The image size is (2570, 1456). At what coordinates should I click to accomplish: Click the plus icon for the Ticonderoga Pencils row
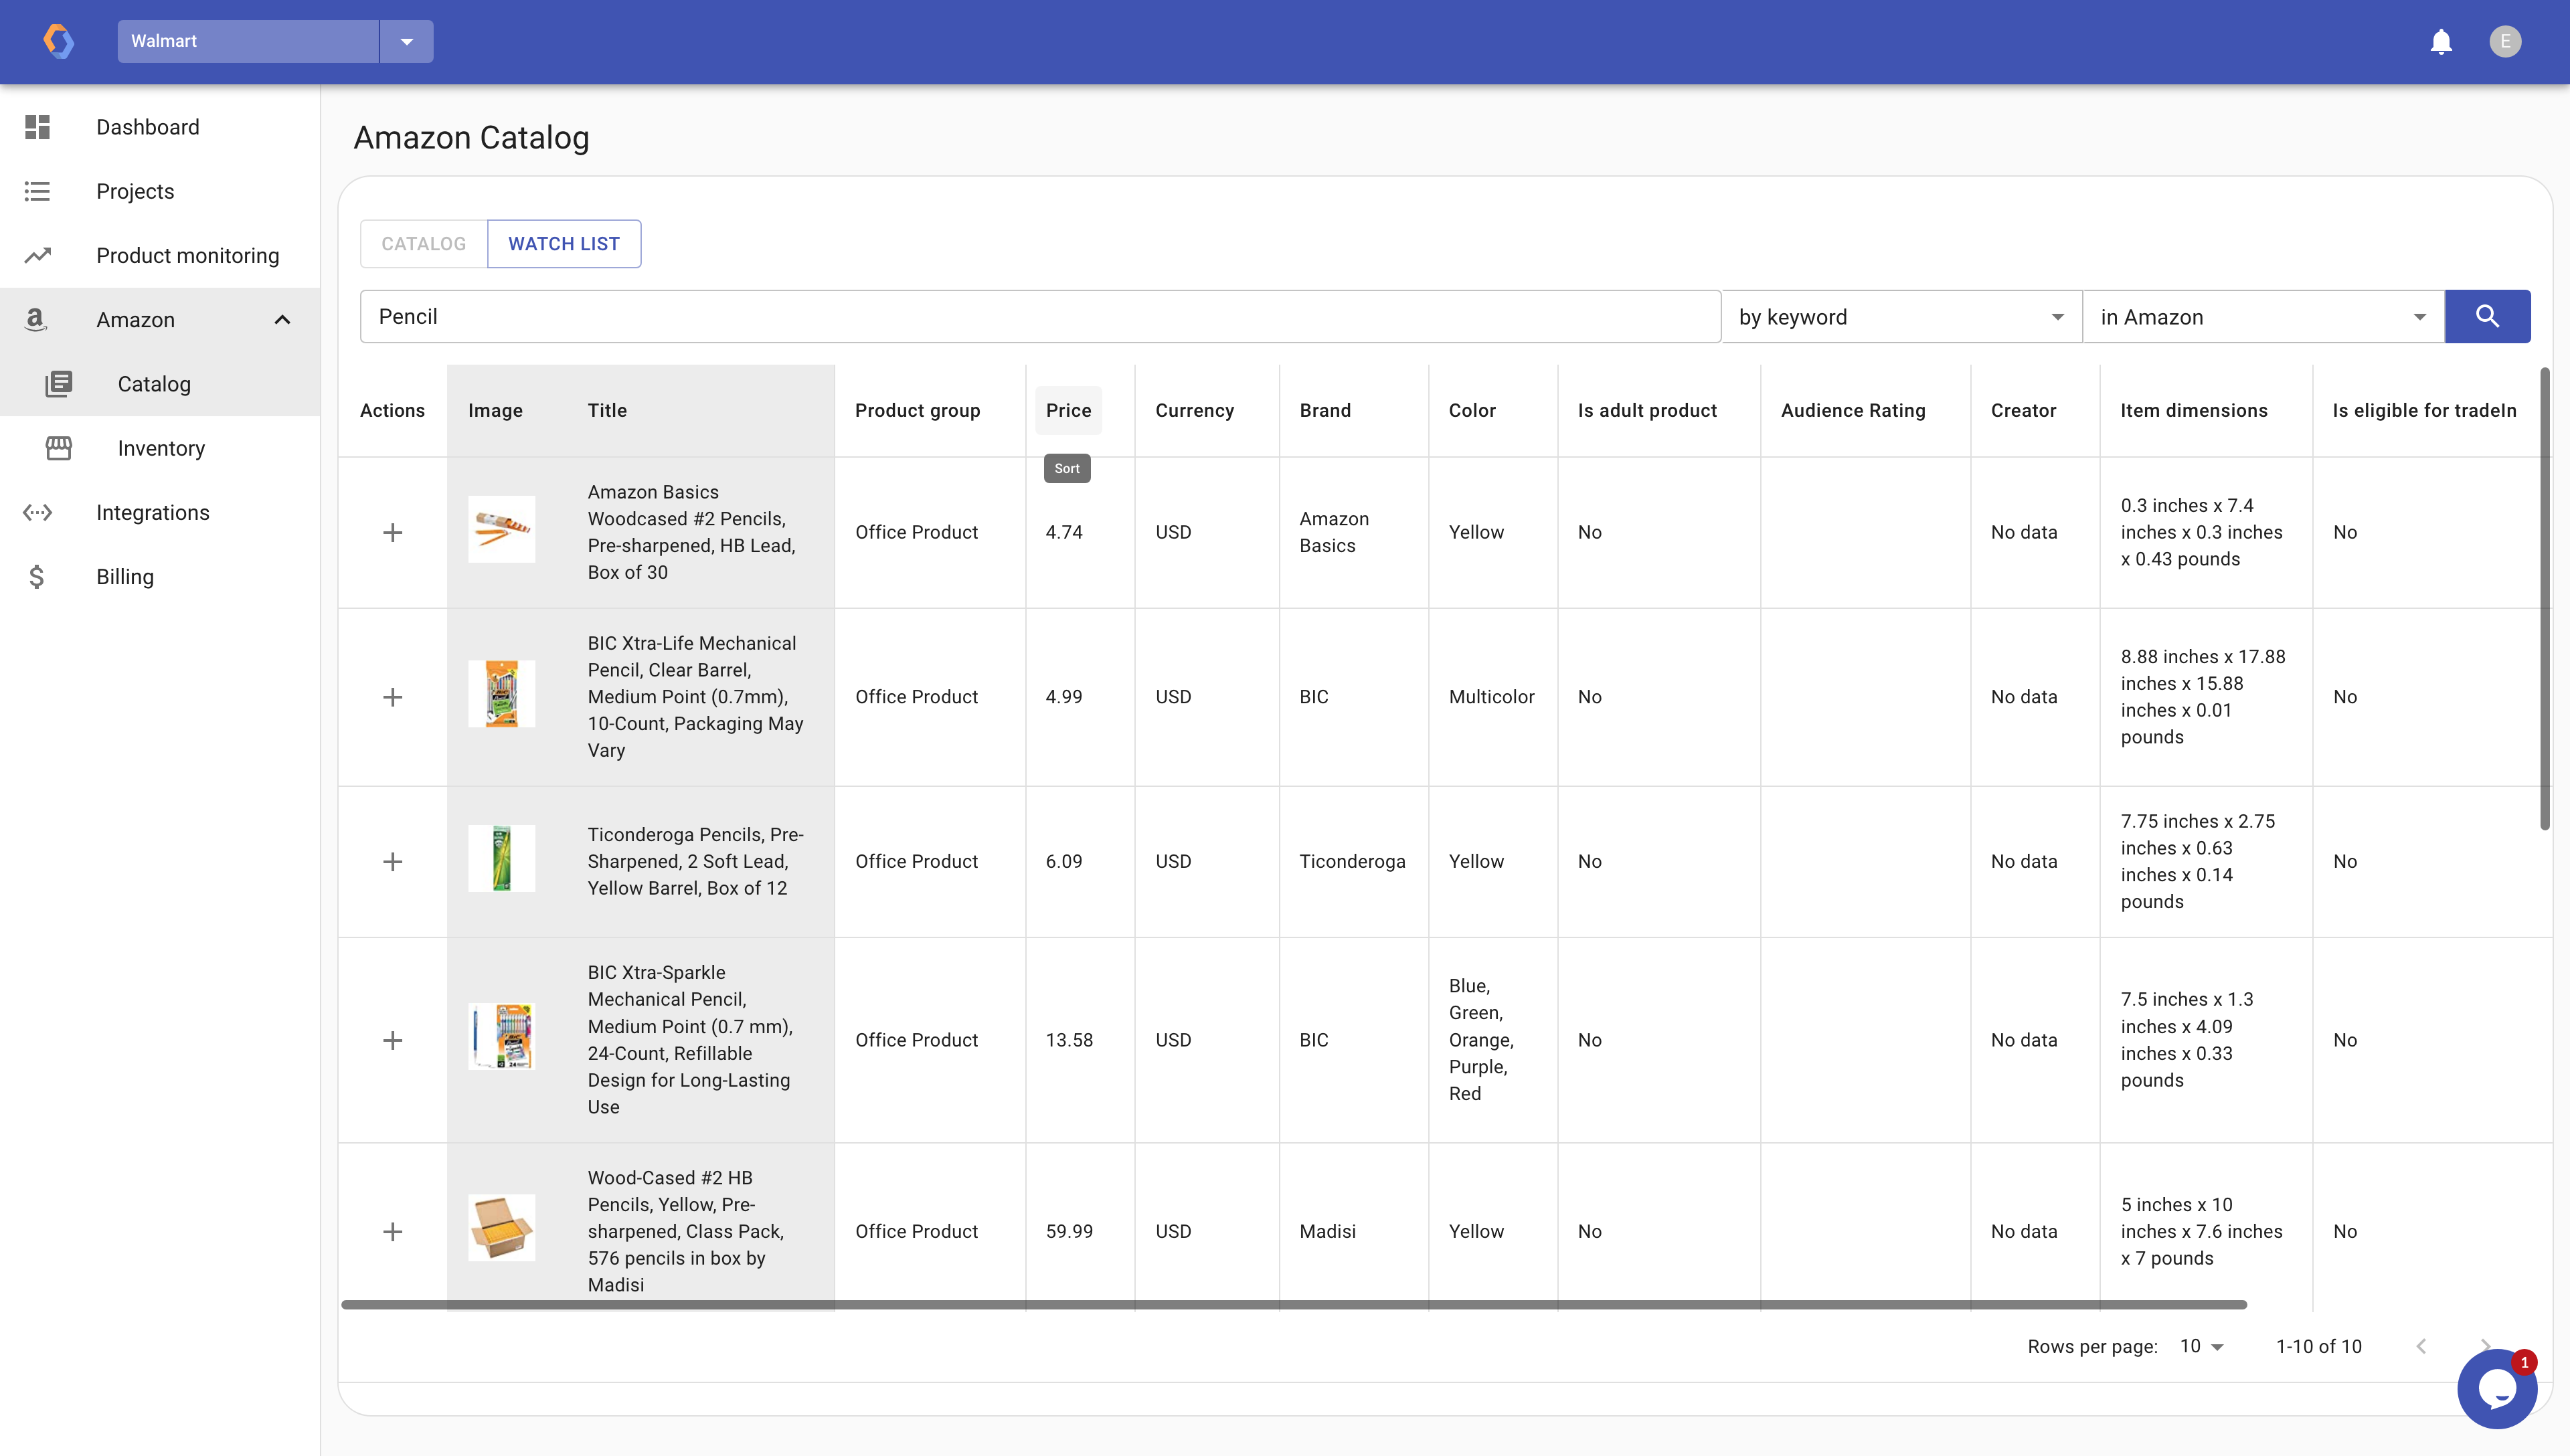393,861
